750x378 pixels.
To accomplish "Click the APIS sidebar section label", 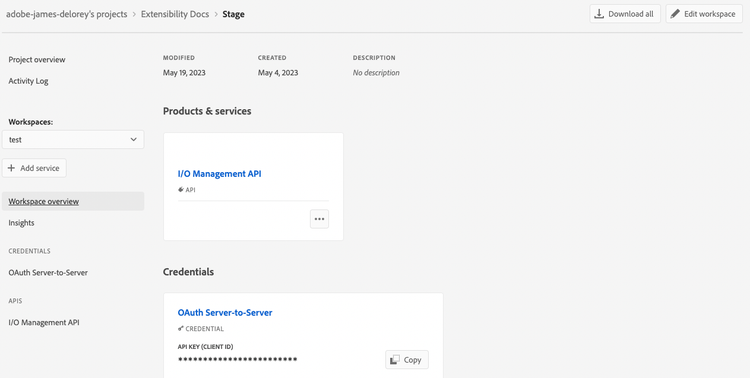I will click(15, 301).
